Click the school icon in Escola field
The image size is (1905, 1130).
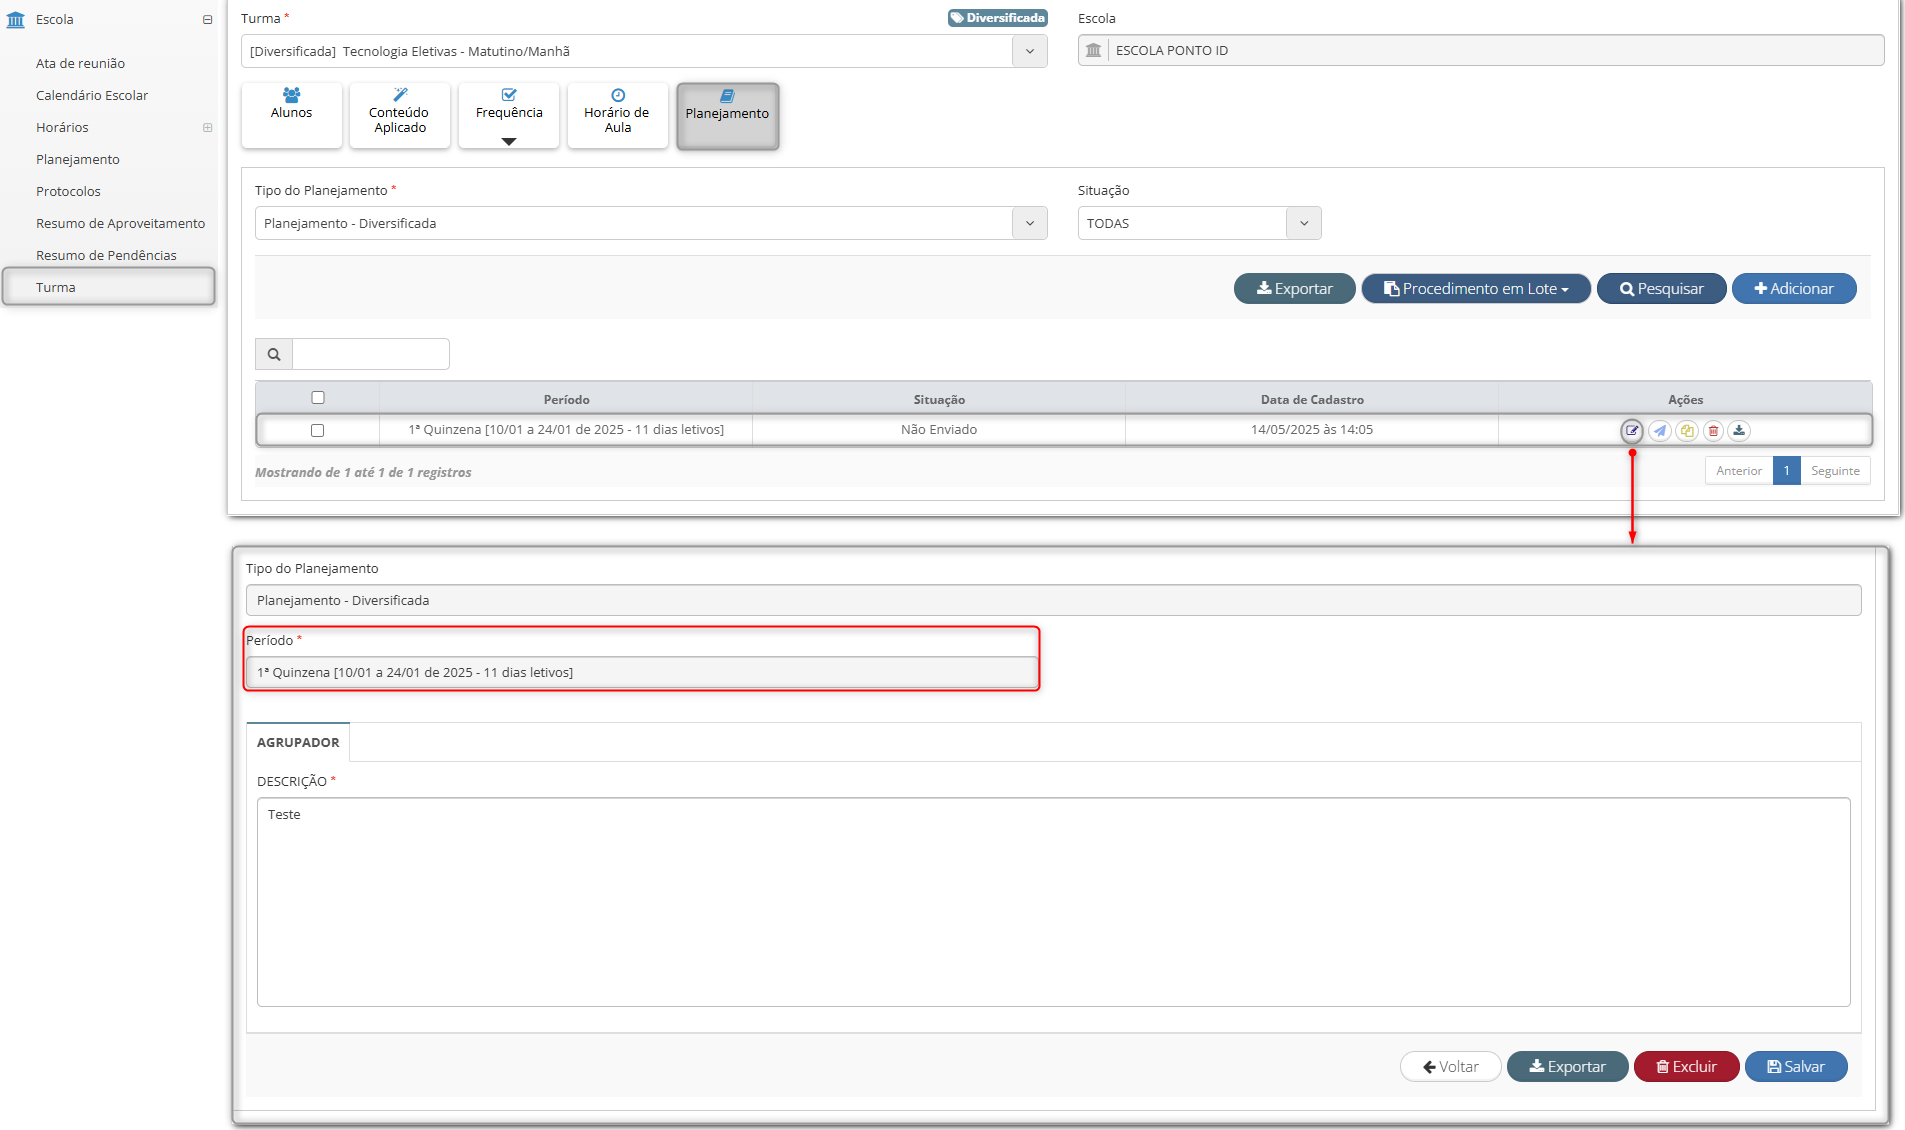1094,50
